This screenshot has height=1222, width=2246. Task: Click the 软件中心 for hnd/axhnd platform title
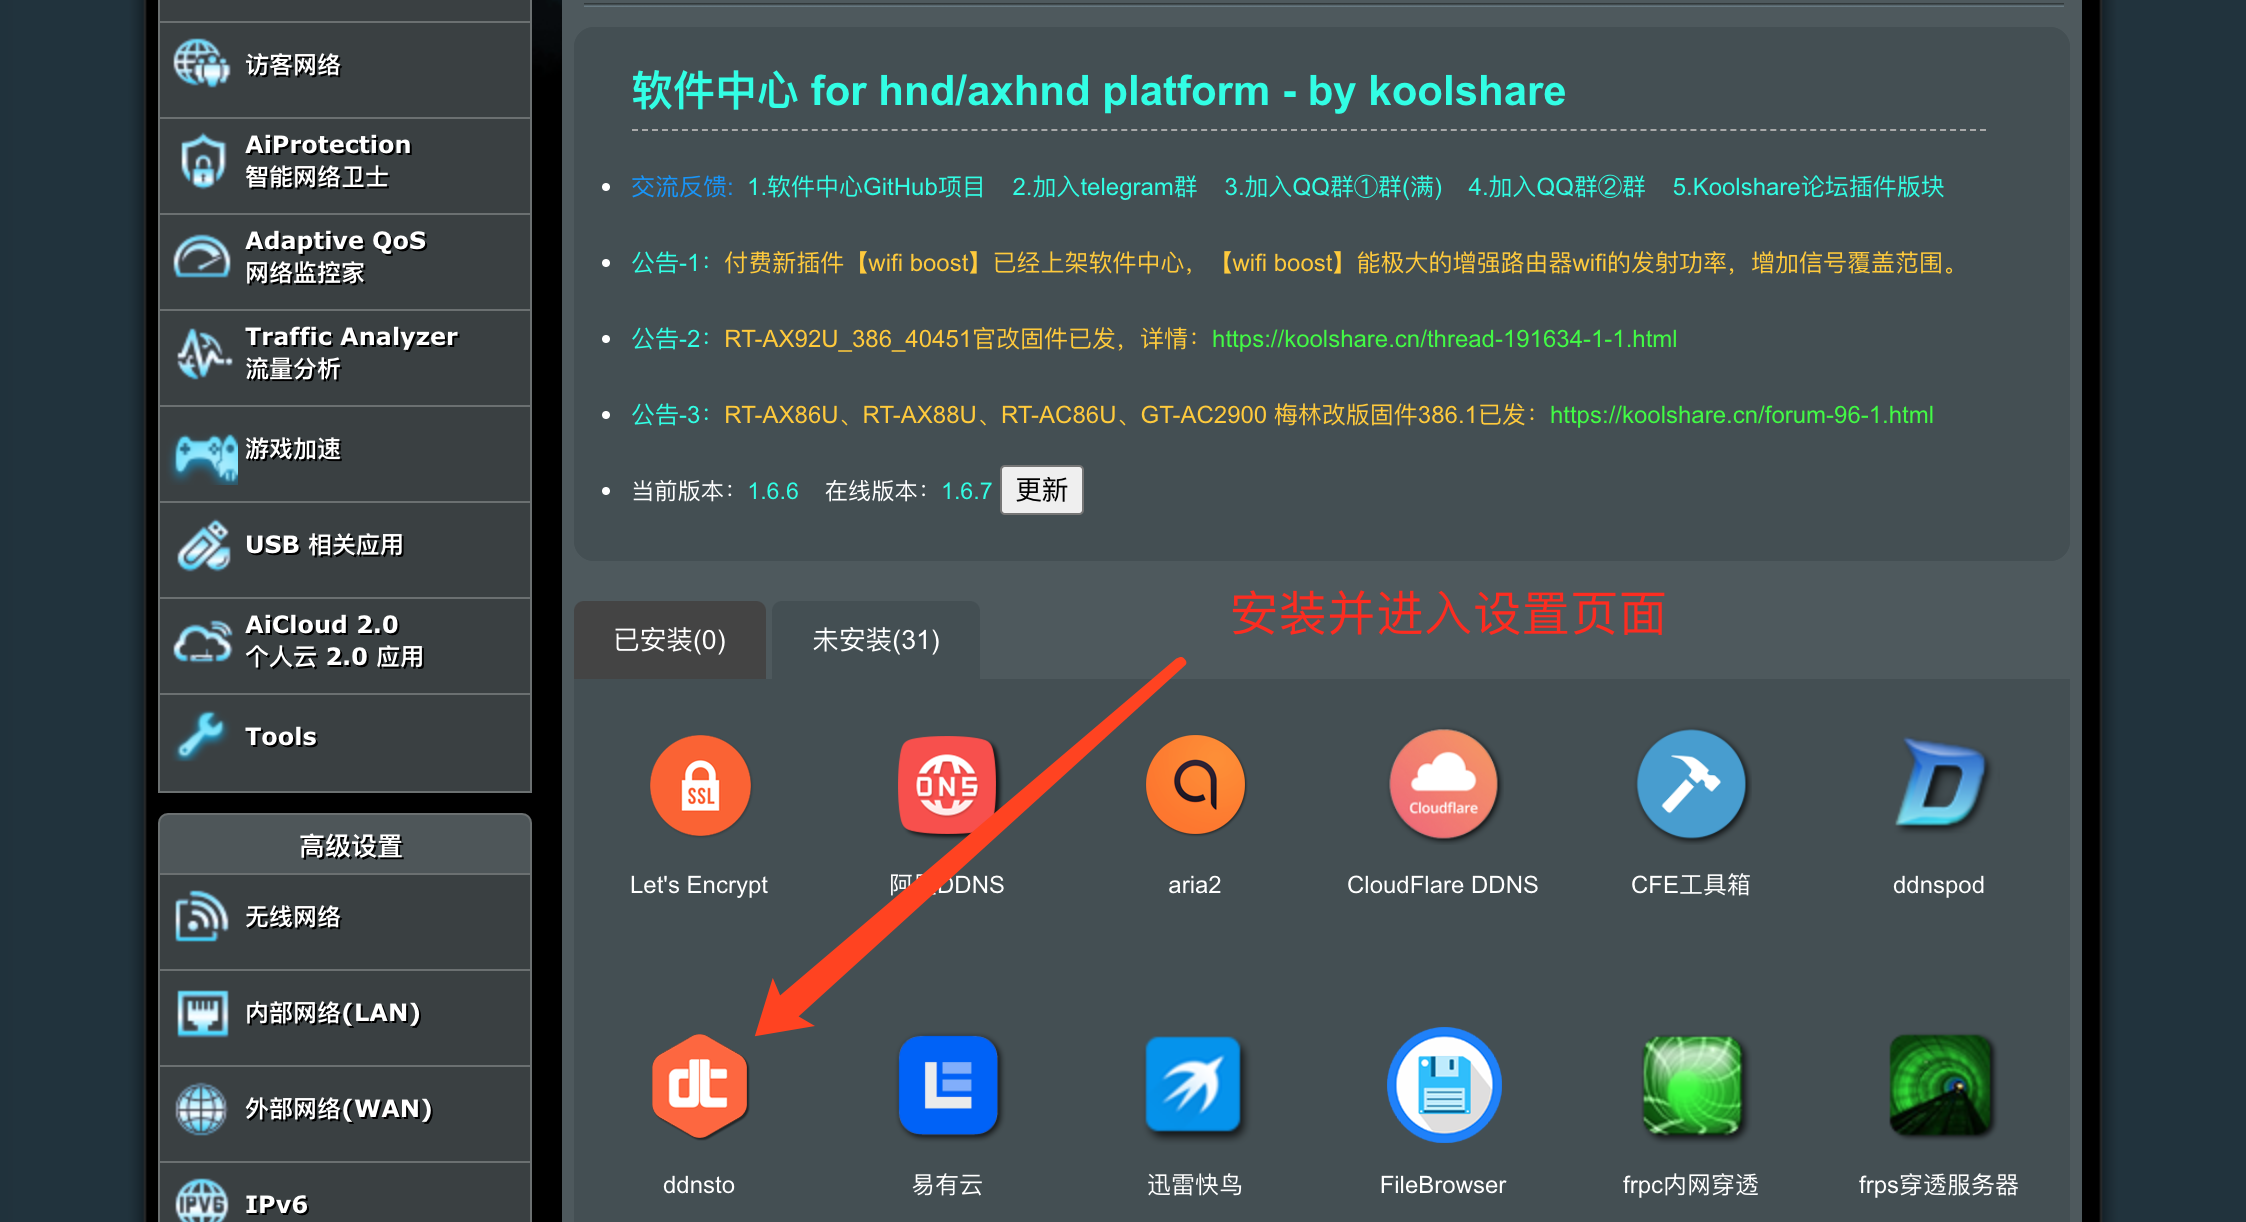(x=1098, y=91)
